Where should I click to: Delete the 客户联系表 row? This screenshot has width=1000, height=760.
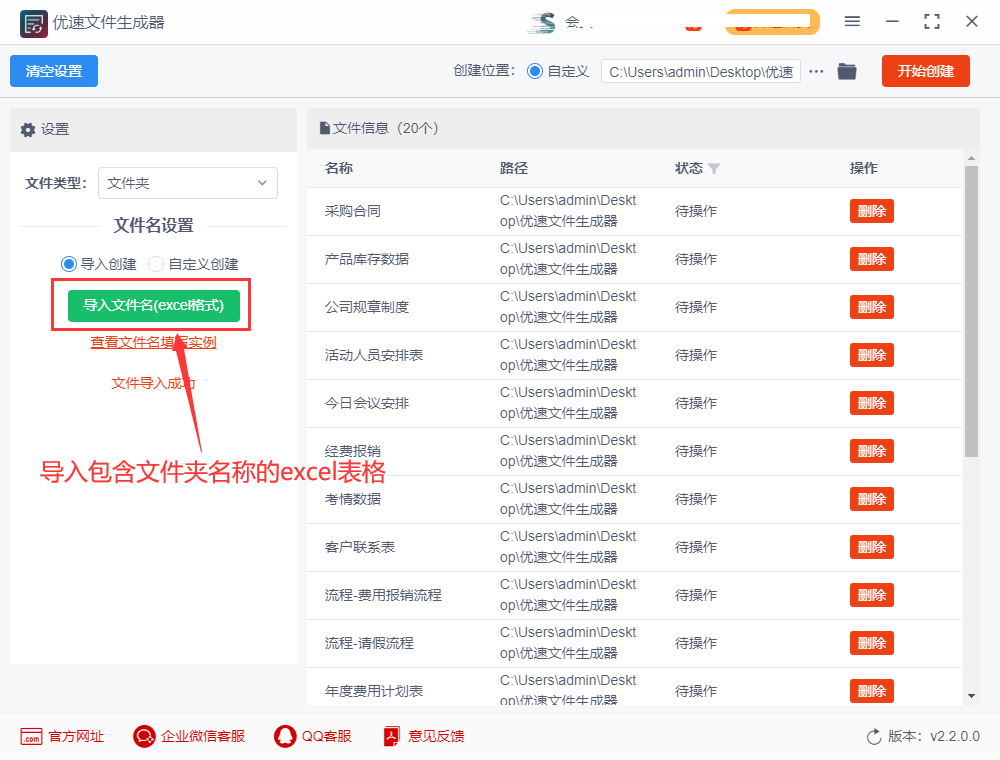click(871, 547)
